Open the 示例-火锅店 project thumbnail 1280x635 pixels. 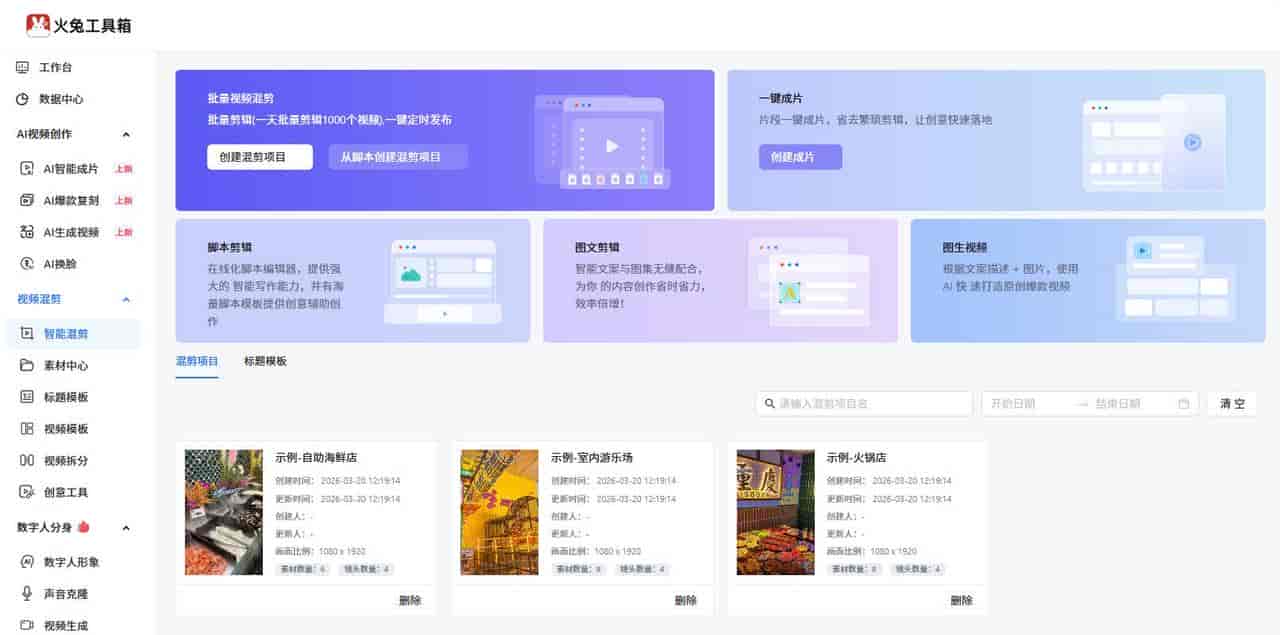[775, 511]
